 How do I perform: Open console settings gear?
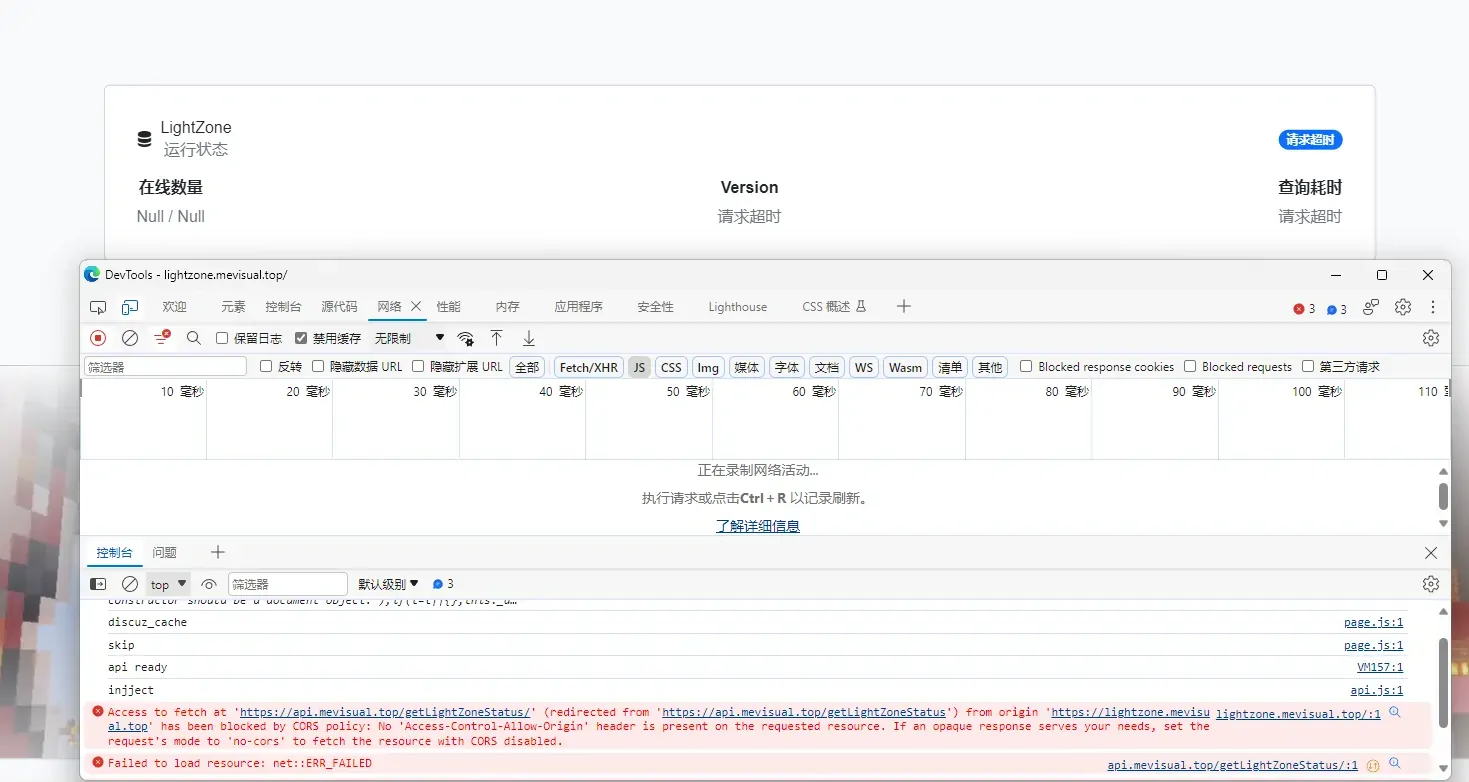[x=1431, y=584]
